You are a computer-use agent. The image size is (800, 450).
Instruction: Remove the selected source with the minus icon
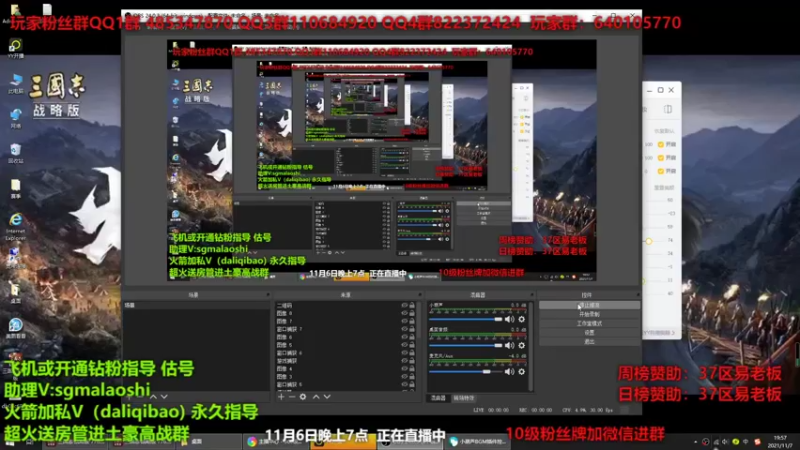pyautogui.click(x=292, y=396)
